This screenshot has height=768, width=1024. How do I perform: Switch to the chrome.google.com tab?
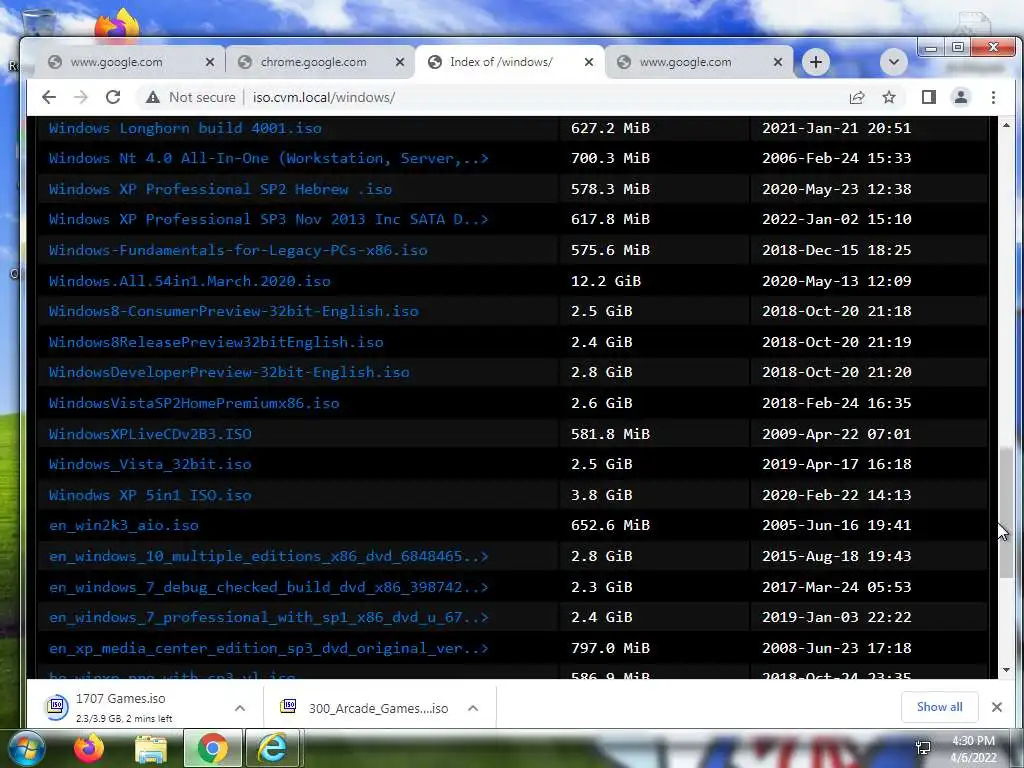(320, 62)
